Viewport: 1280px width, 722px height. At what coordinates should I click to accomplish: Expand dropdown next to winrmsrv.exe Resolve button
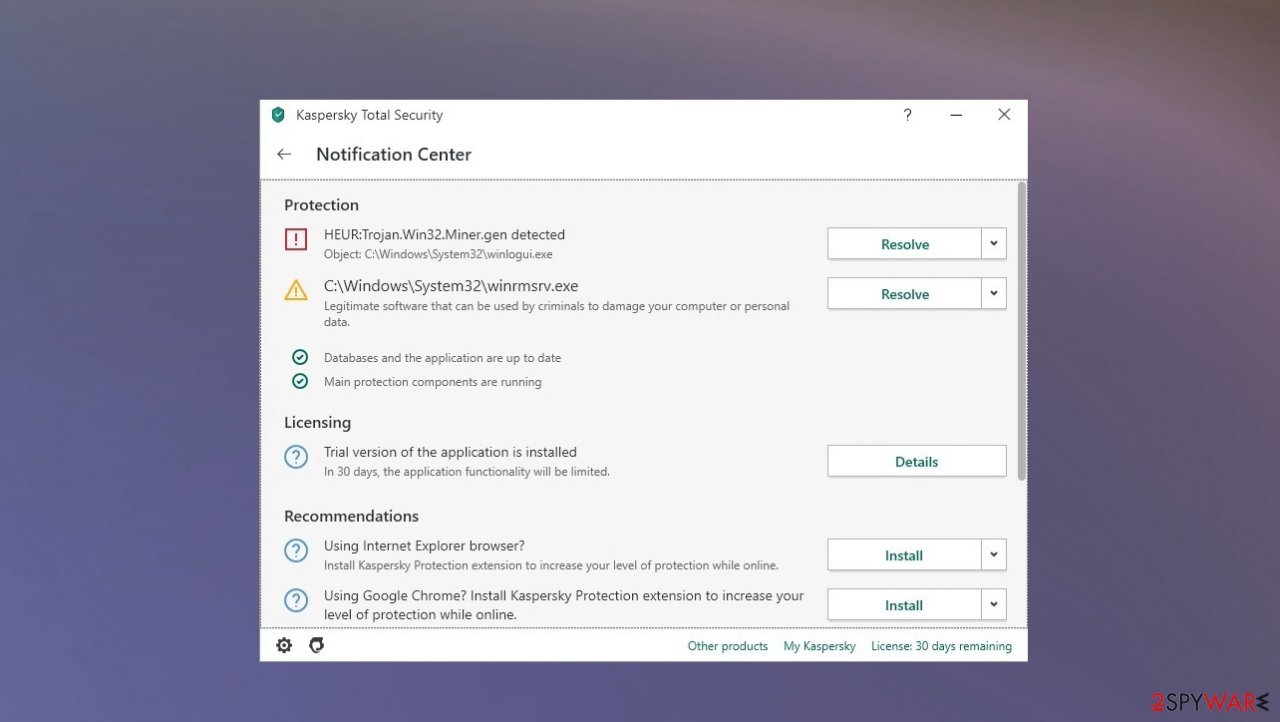(x=994, y=294)
